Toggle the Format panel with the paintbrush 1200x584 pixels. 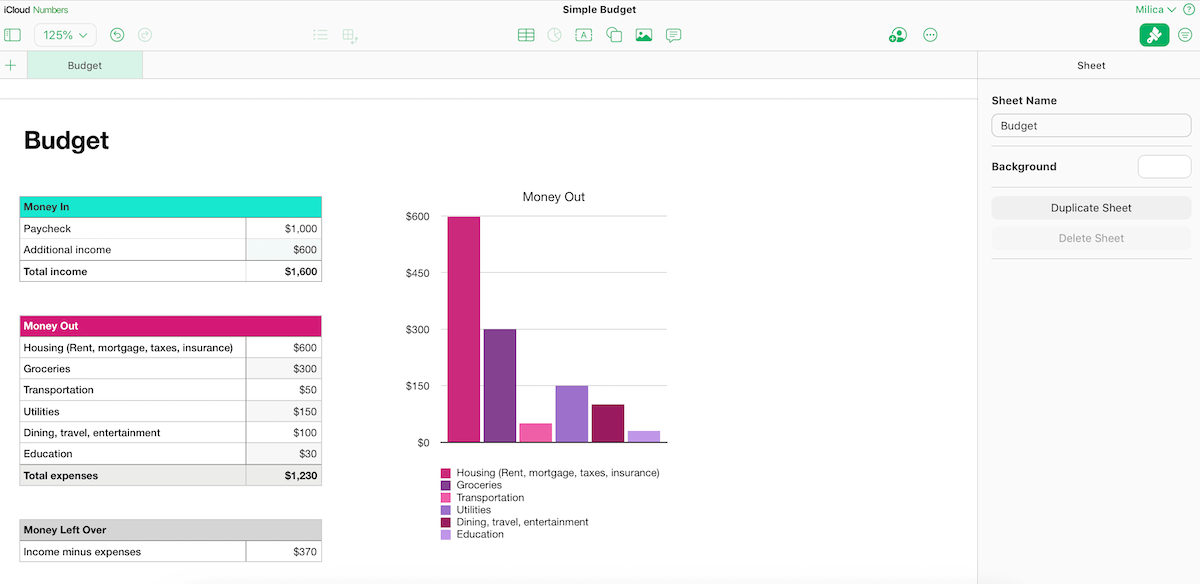coord(1154,34)
